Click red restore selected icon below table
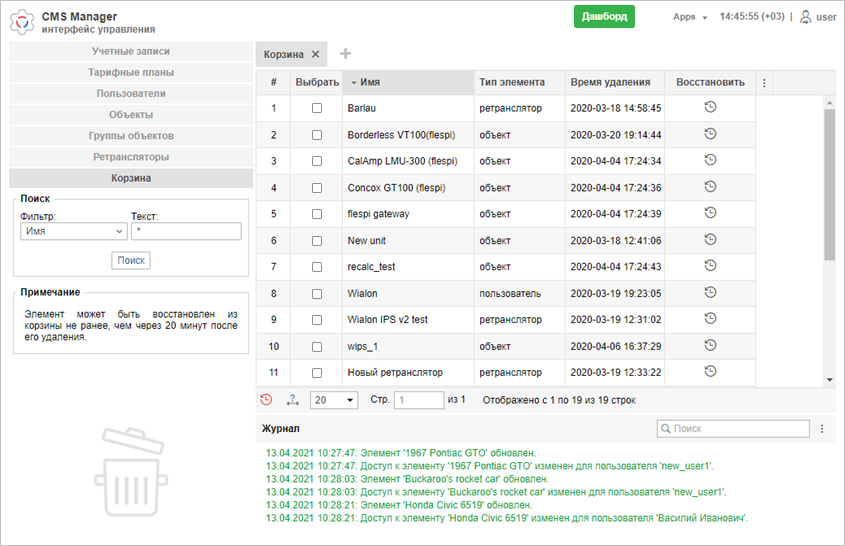845x546 pixels. coord(266,400)
